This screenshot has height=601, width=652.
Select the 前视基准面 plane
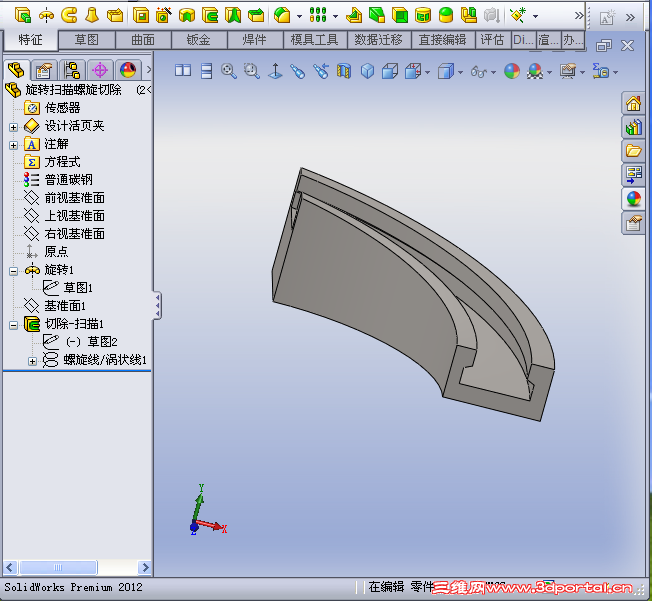click(75, 198)
